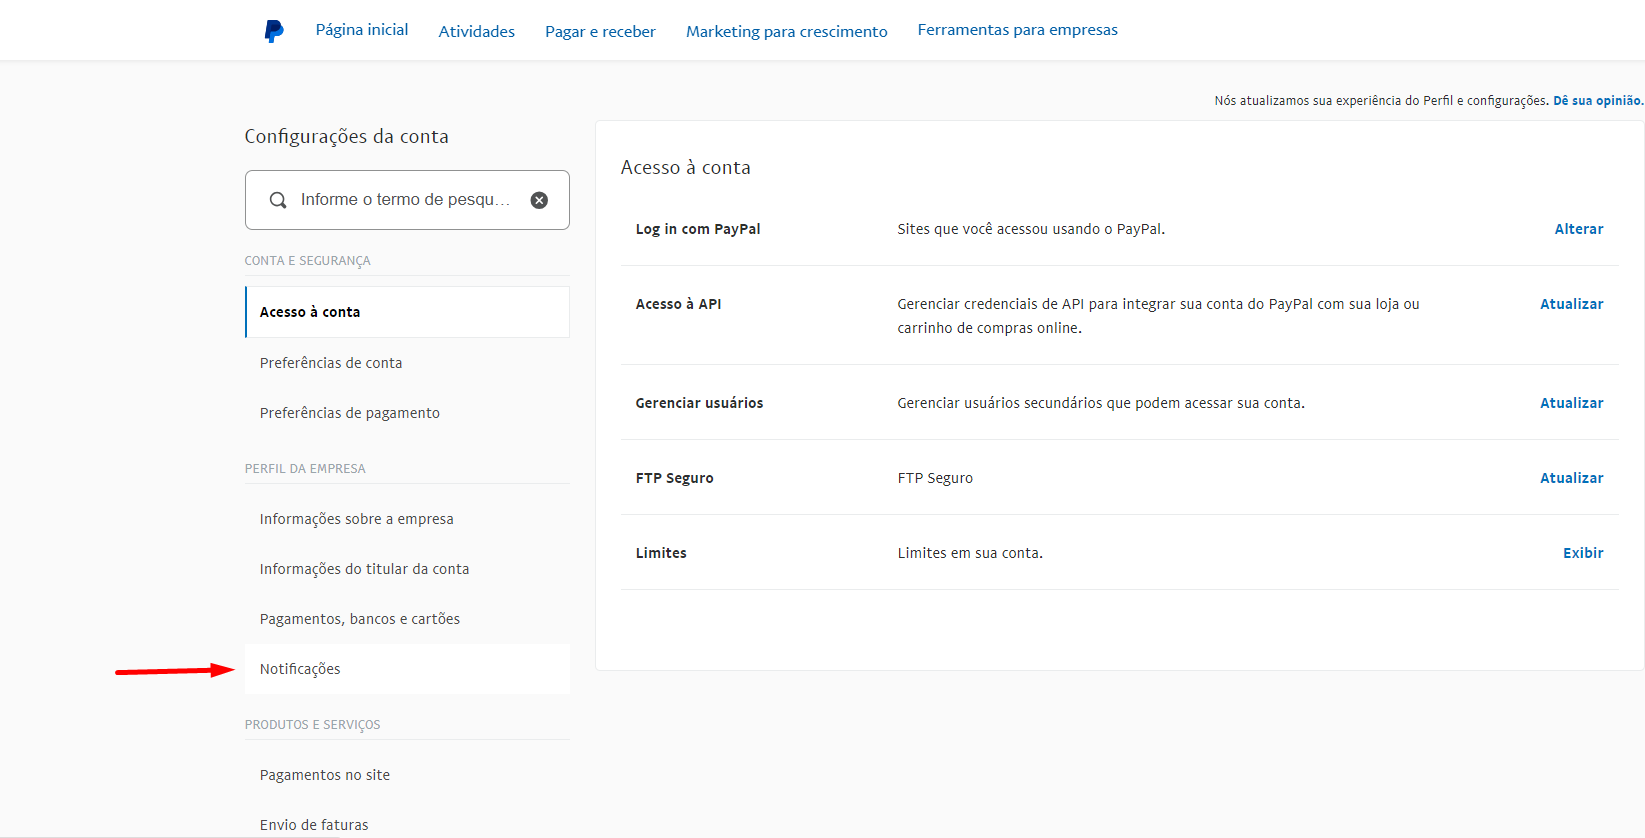
Task: Open Notificações in the sidebar
Action: tap(407, 669)
